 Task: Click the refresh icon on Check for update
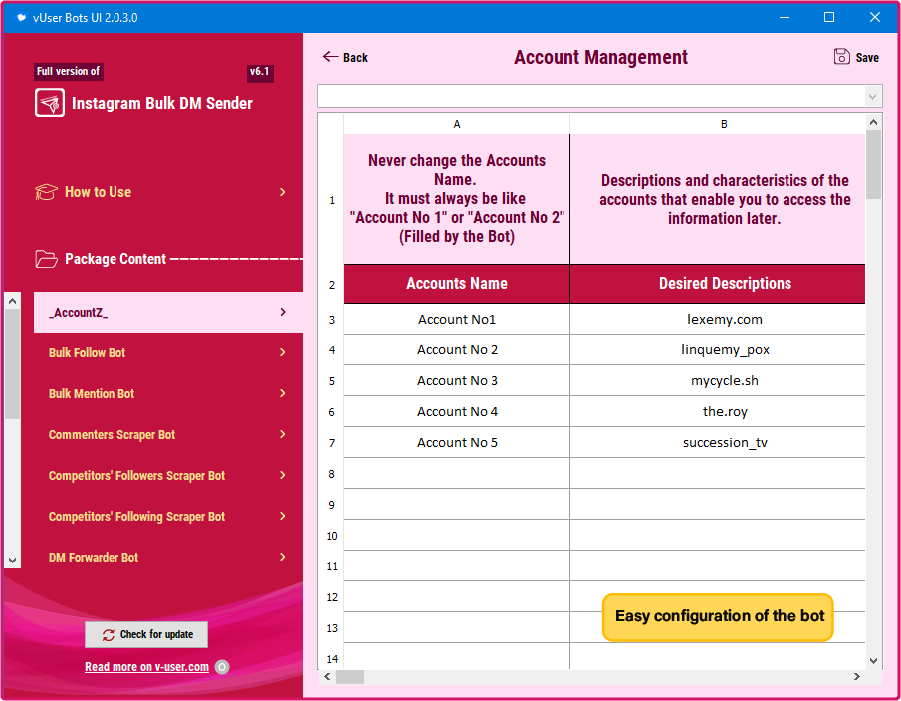(109, 634)
